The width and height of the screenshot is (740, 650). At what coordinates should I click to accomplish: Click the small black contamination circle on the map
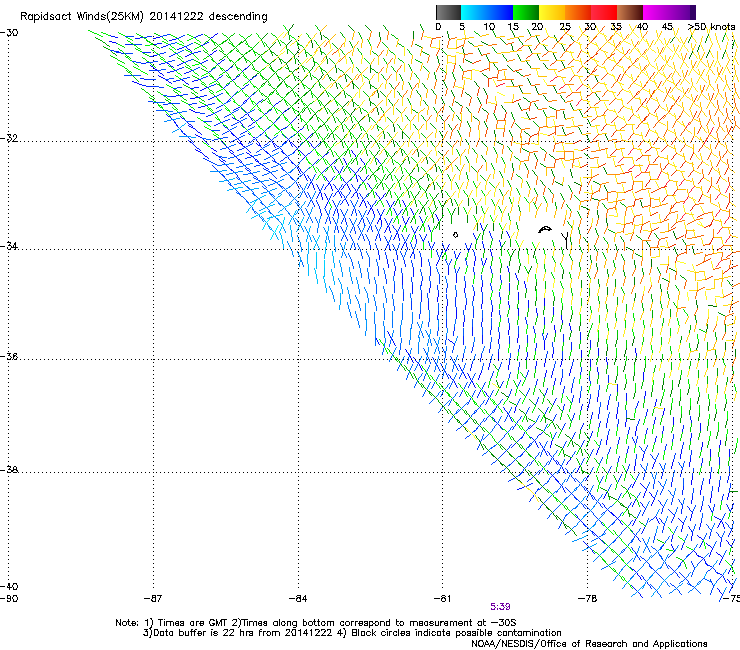click(x=455, y=235)
